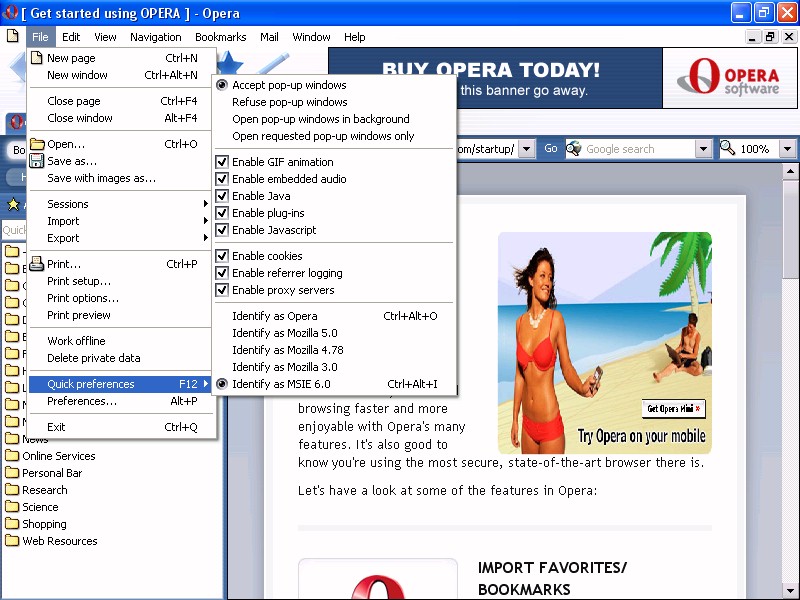The height and width of the screenshot is (600, 800).
Task: Click the page scrollbar up arrow
Action: coord(790,171)
